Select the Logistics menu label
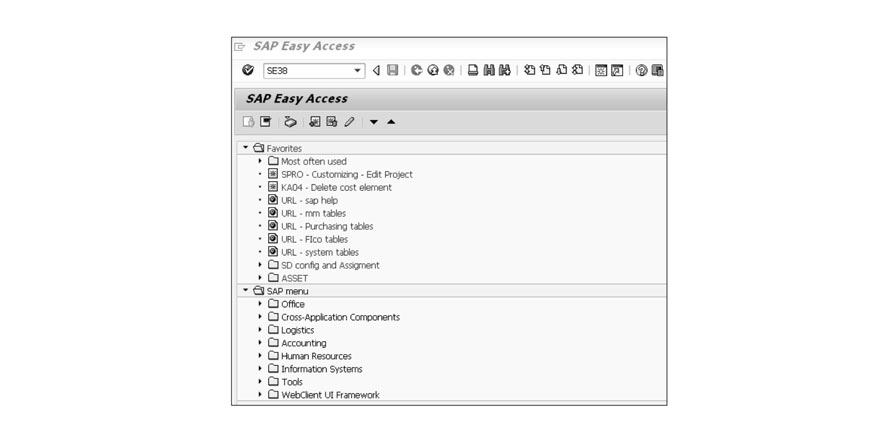890x440 pixels. (297, 330)
